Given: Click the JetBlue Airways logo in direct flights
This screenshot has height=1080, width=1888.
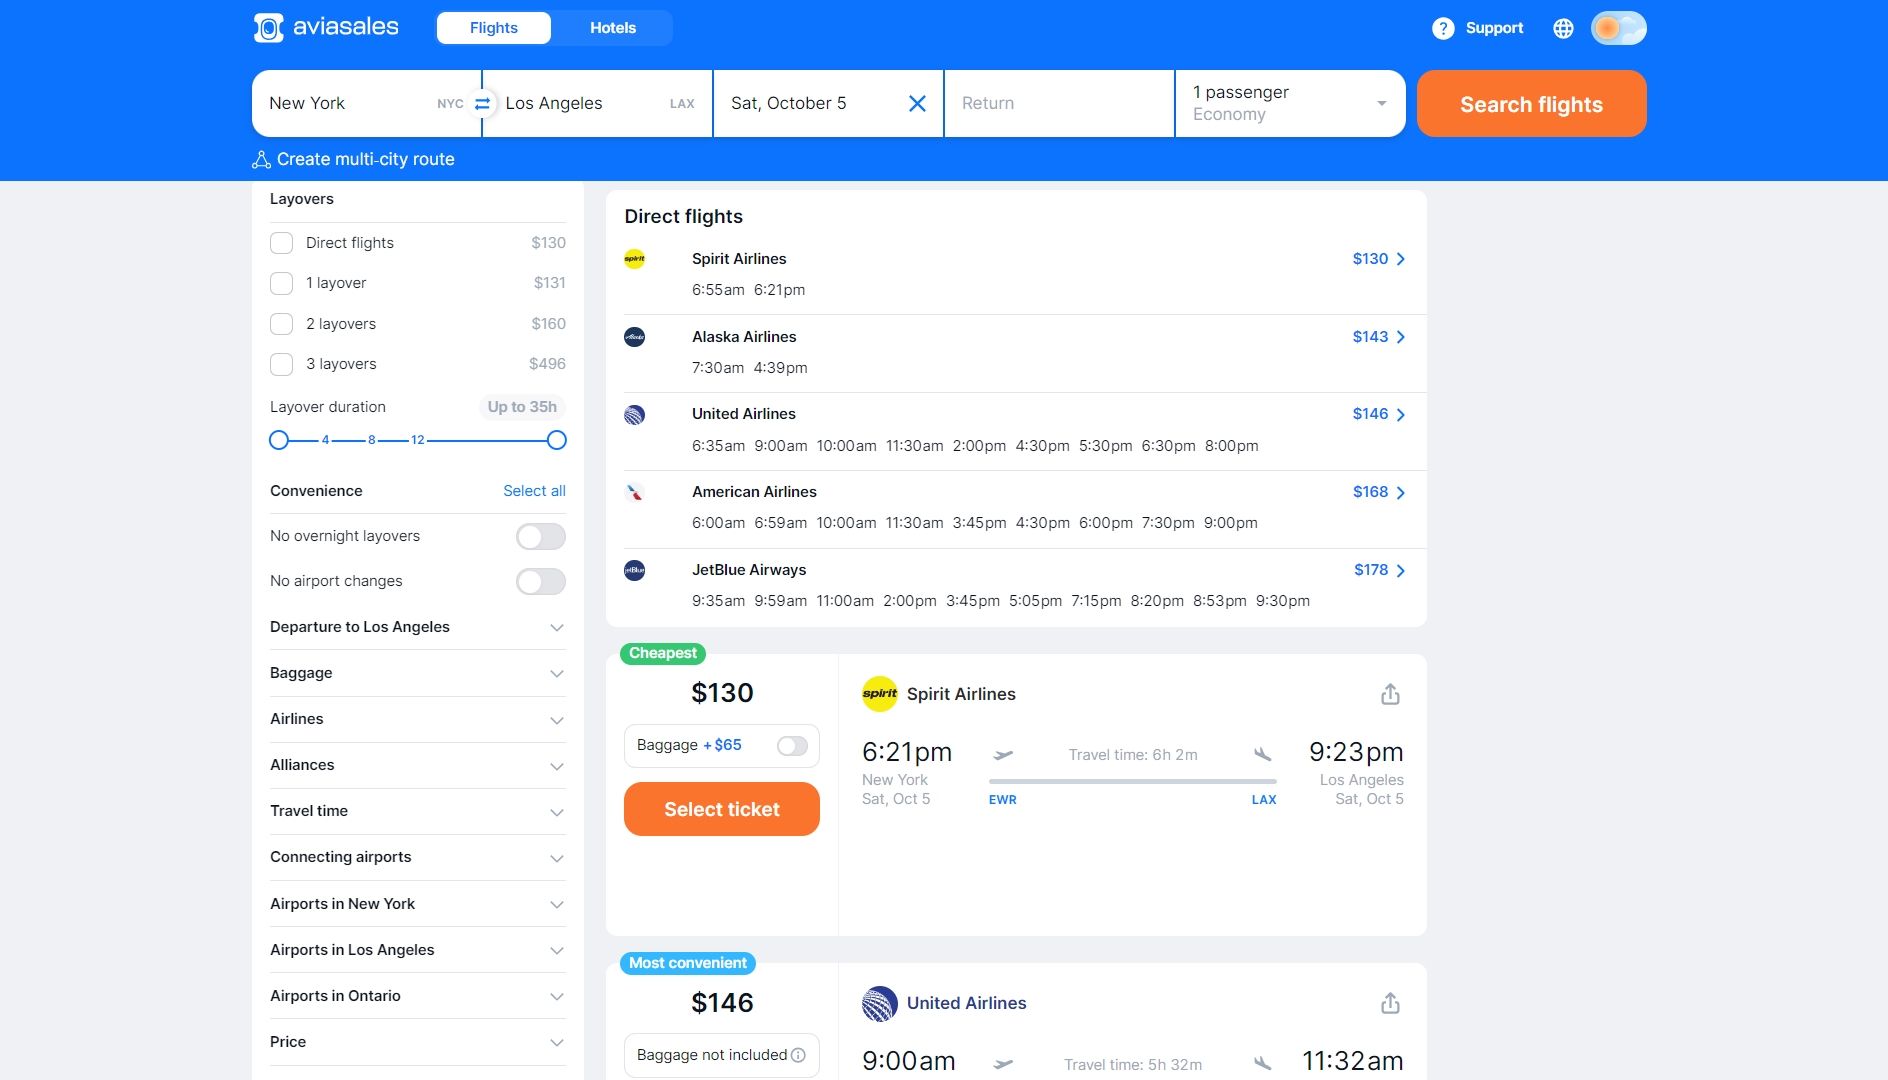Looking at the screenshot, I should coord(634,570).
